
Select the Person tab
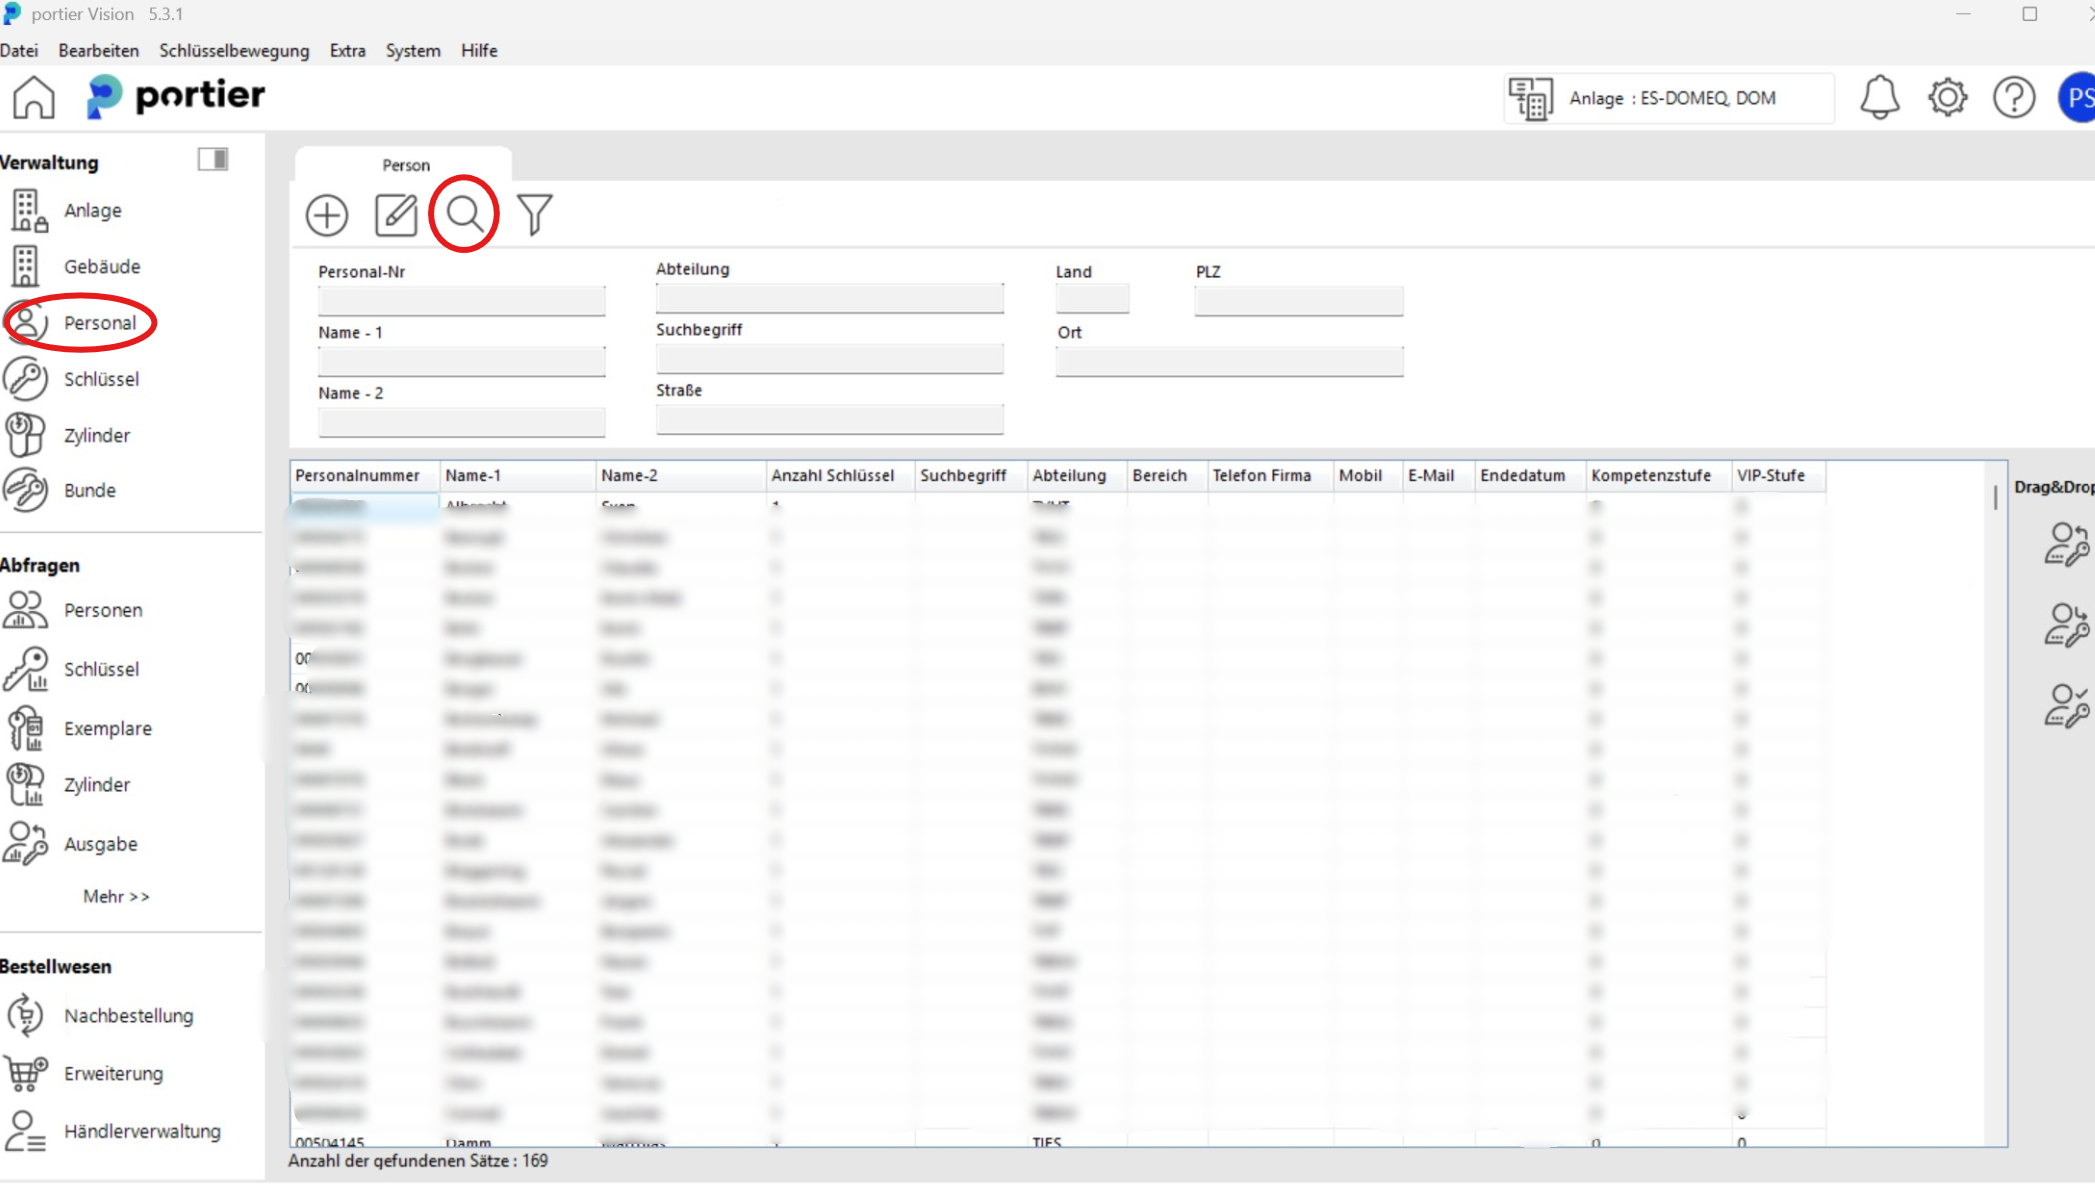coord(405,165)
